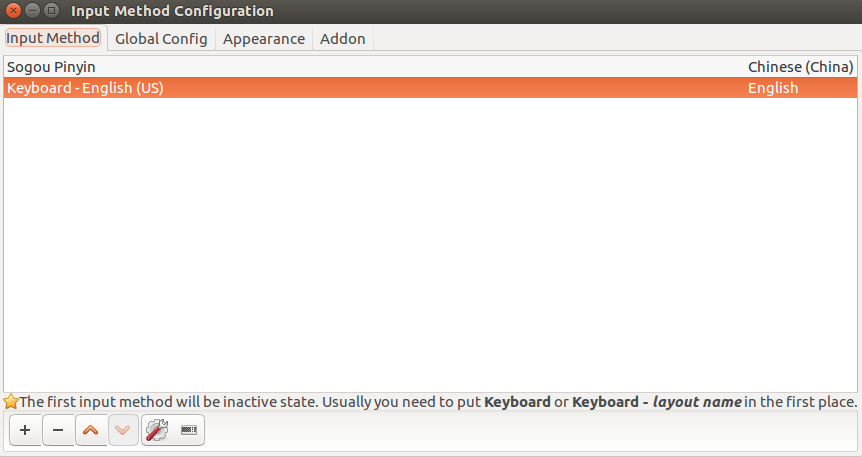Show the Addon tab
The height and width of the screenshot is (457, 862).
[x=342, y=39]
